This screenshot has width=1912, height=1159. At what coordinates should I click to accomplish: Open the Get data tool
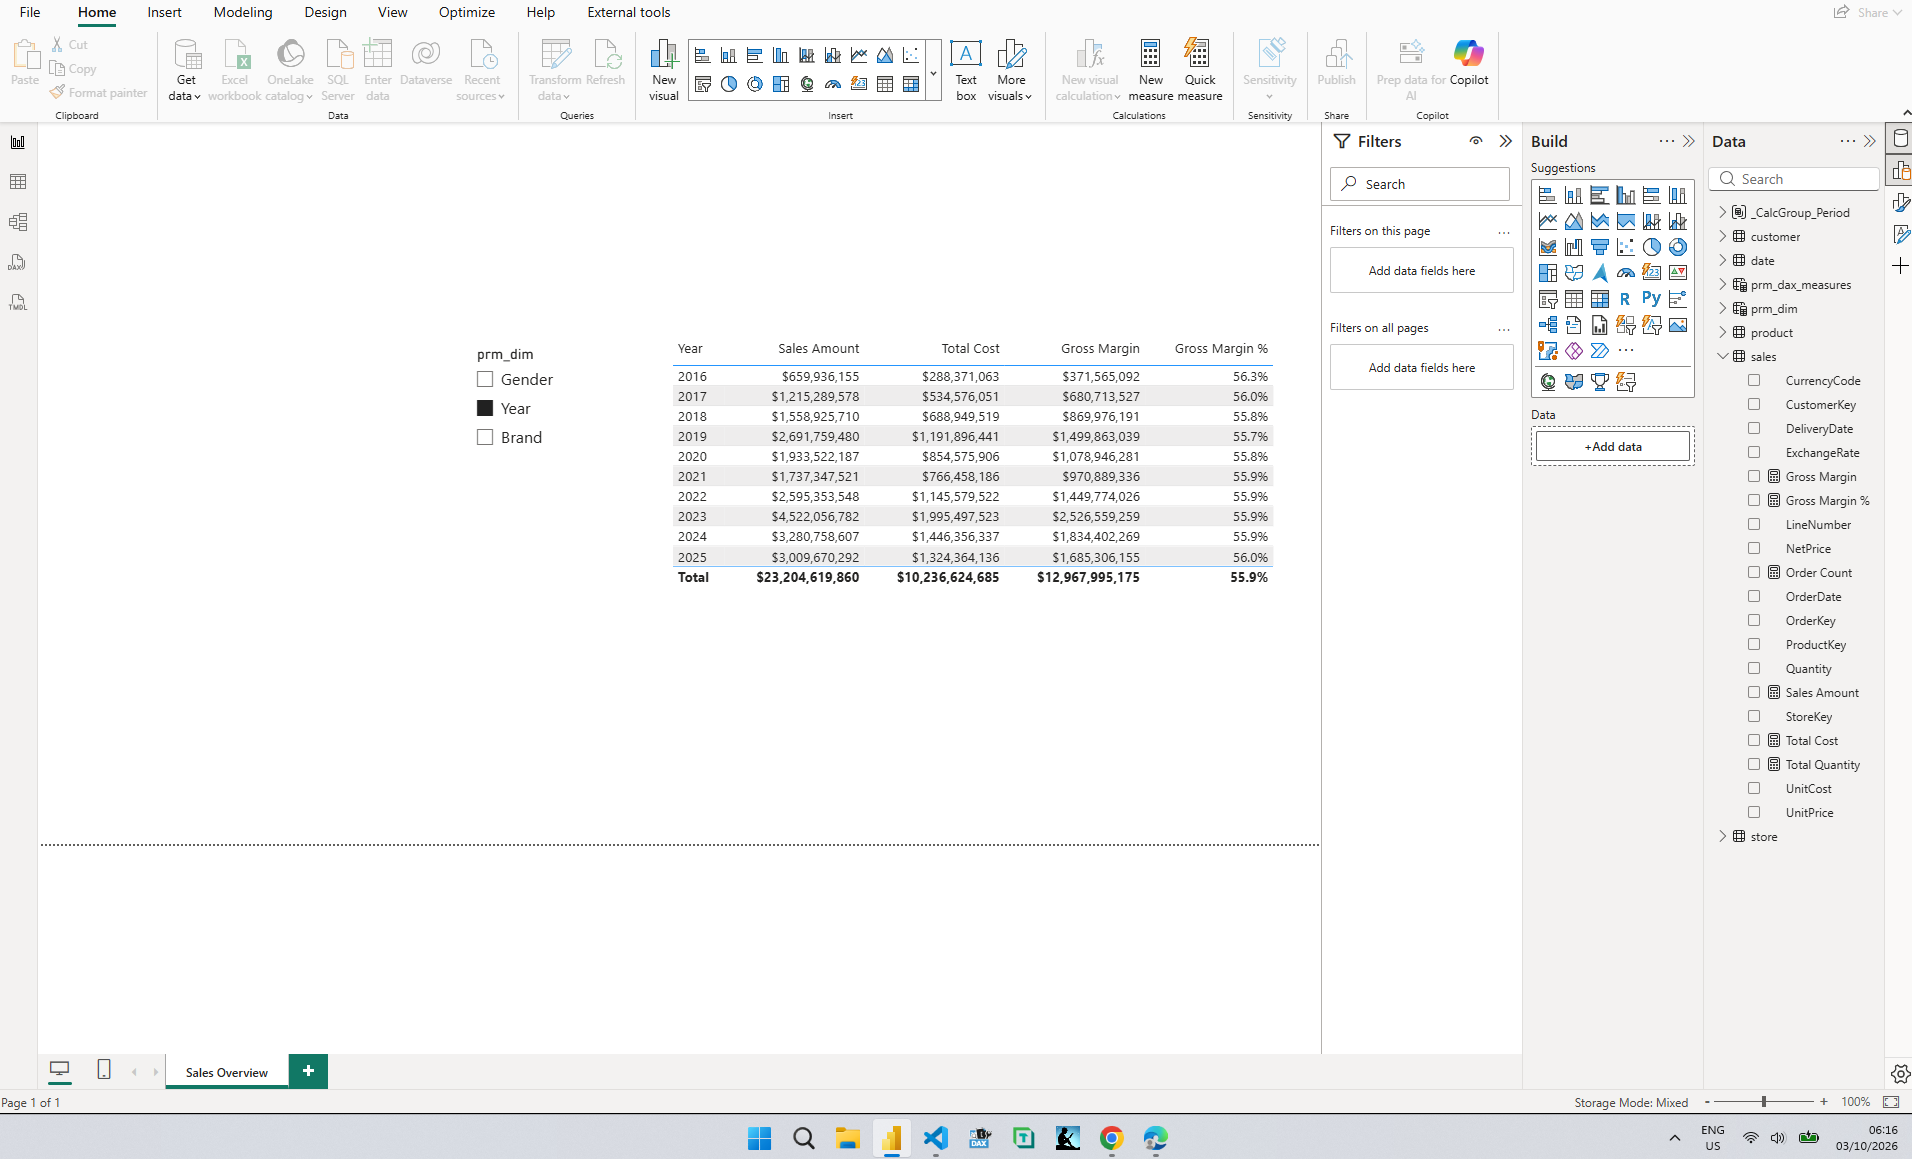(x=186, y=70)
